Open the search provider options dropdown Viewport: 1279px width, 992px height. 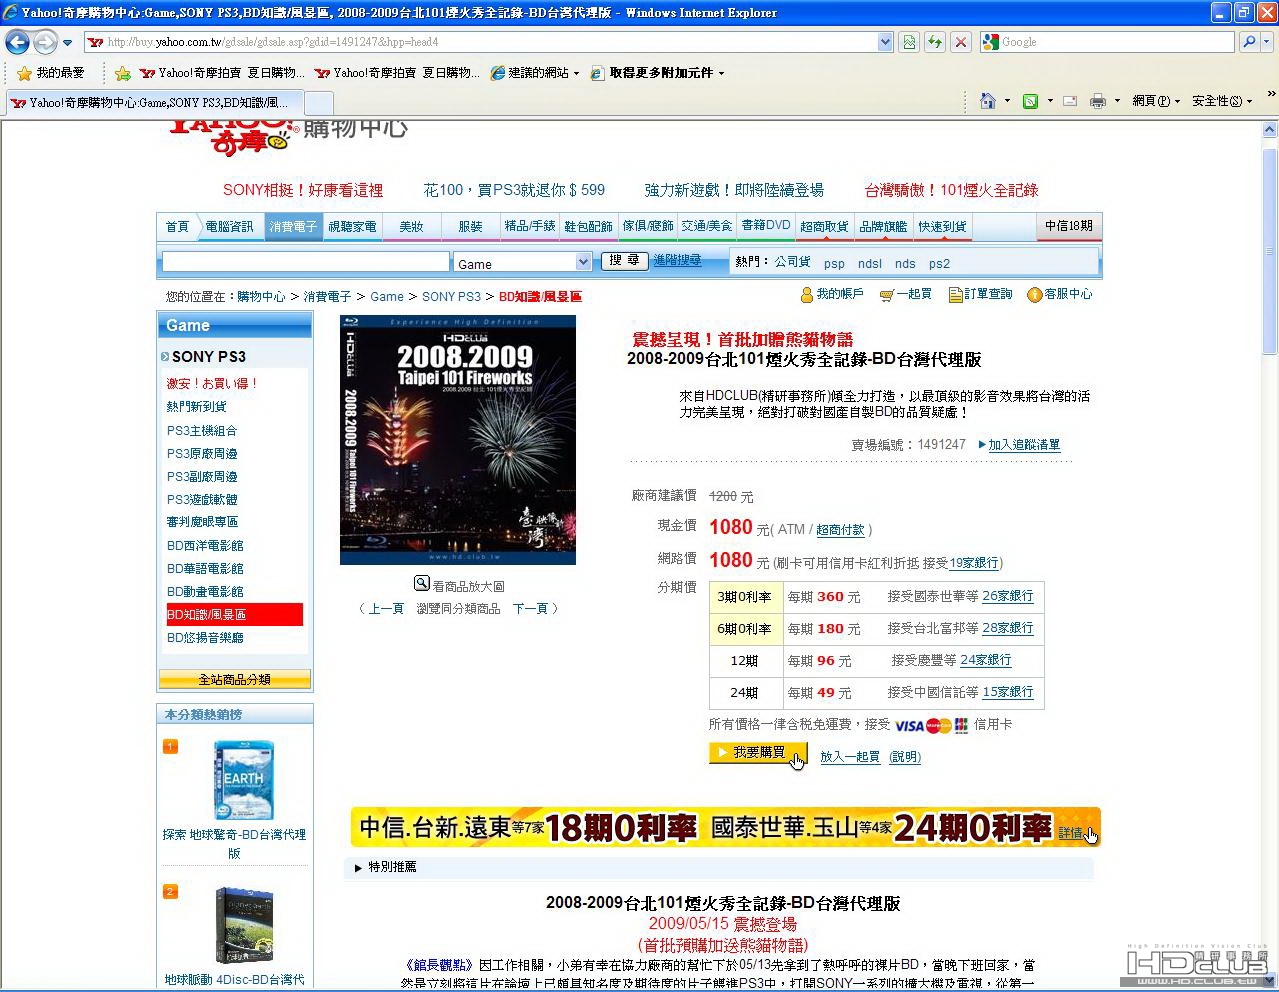(1269, 42)
